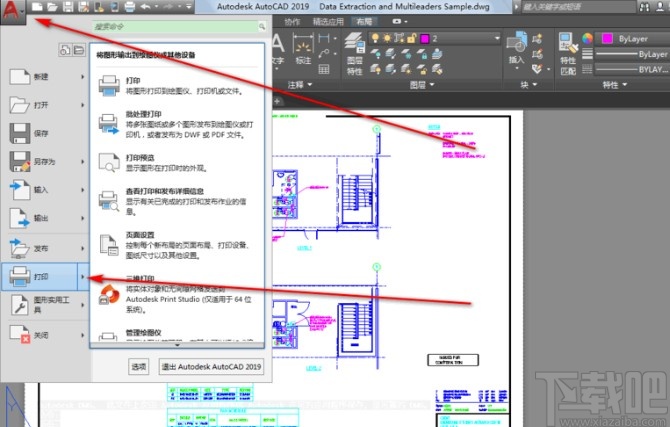Click the down arrow below the print submenu list
The width and height of the screenshot is (670, 427).
[x=177, y=345]
